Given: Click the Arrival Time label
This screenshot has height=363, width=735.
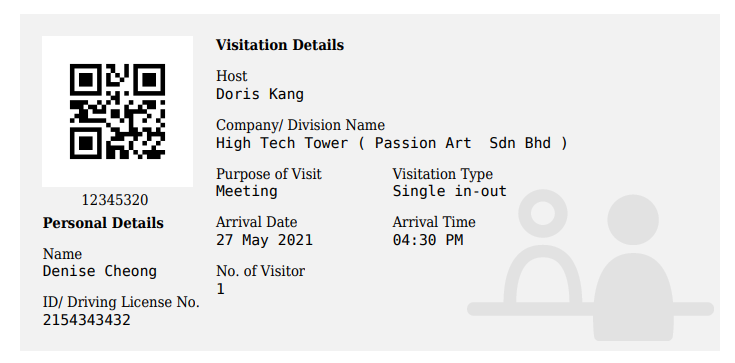Looking at the screenshot, I should point(434,222).
